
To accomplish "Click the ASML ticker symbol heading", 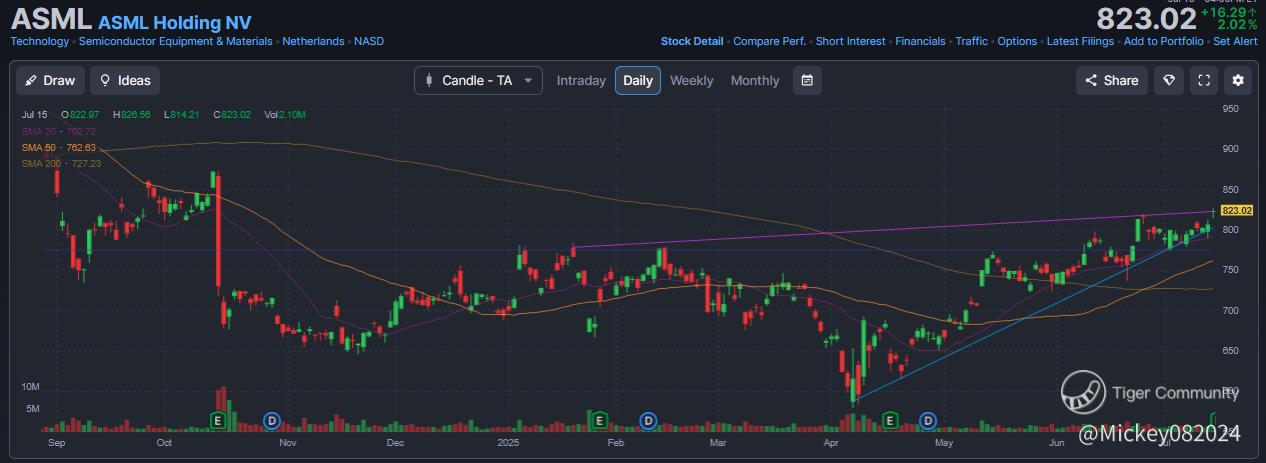I will (x=51, y=20).
